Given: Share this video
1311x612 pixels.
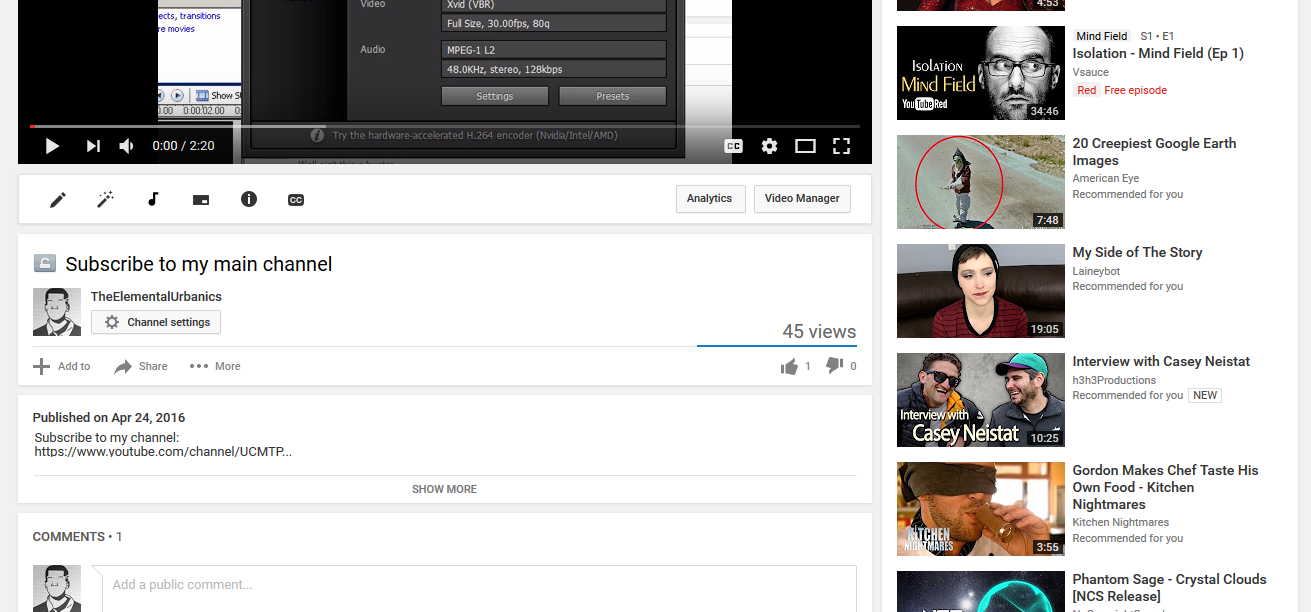Looking at the screenshot, I should [141, 366].
